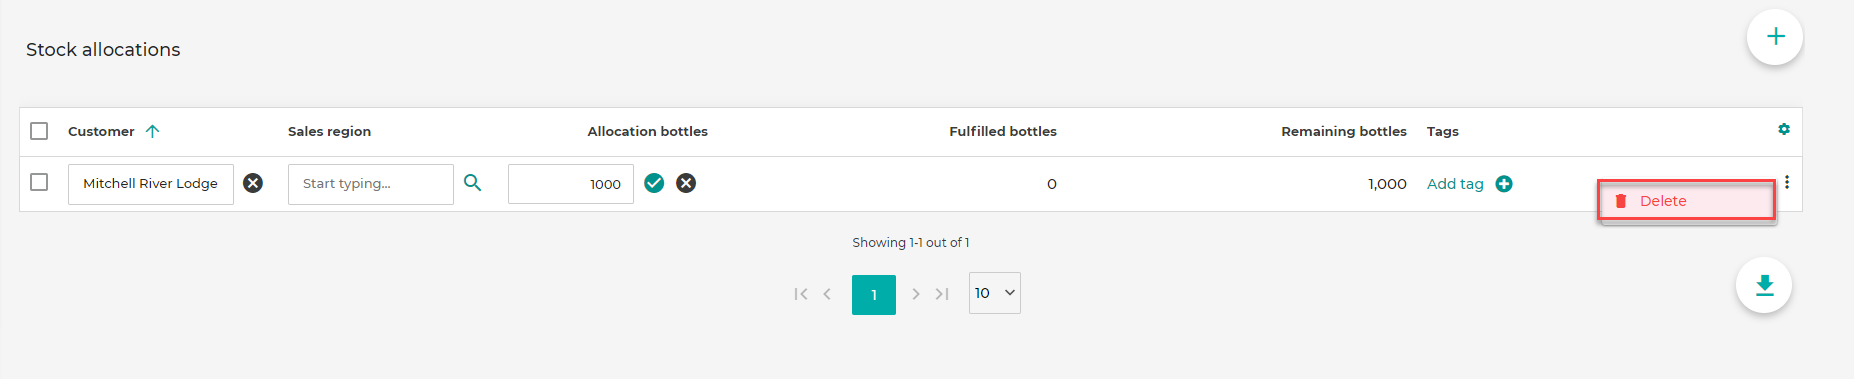Open table column settings gear
This screenshot has height=379, width=1854.
(x=1784, y=129)
